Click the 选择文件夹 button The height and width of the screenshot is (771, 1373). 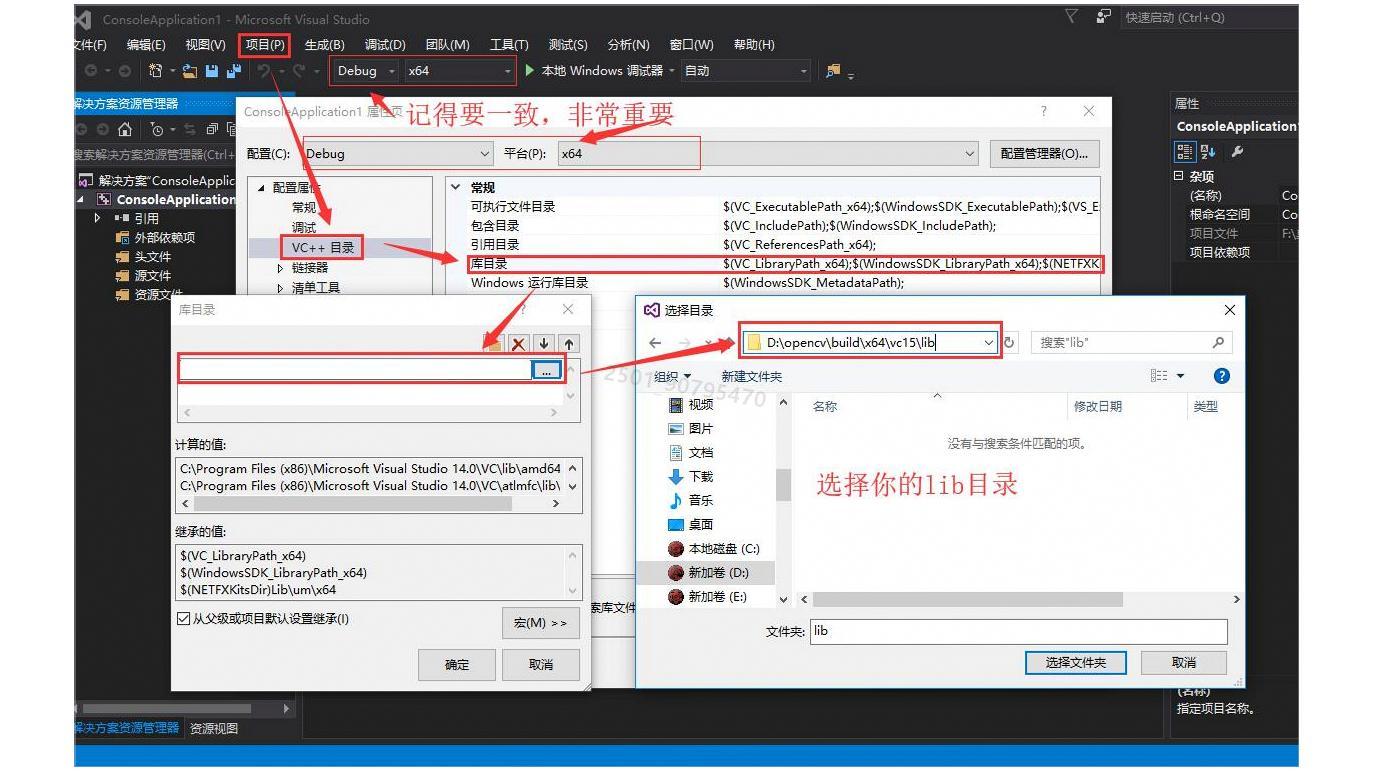click(x=1075, y=663)
